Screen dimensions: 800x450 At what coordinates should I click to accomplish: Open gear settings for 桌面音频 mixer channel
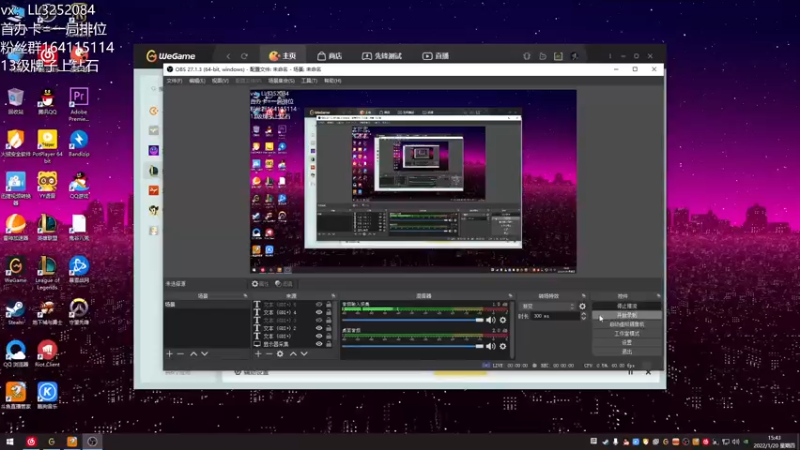[503, 346]
